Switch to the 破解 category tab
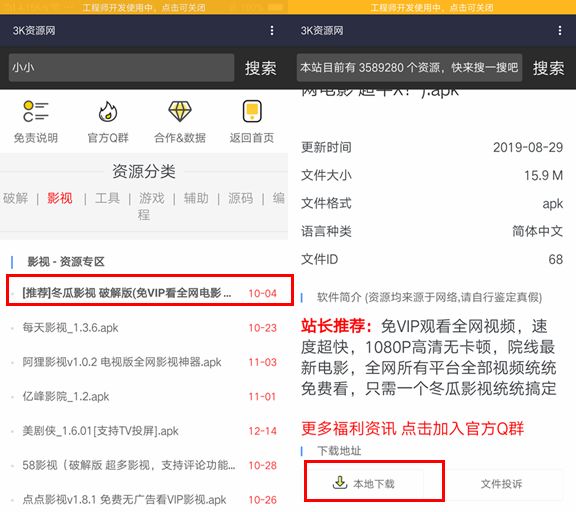This screenshot has height=512, width=576. pos(15,198)
